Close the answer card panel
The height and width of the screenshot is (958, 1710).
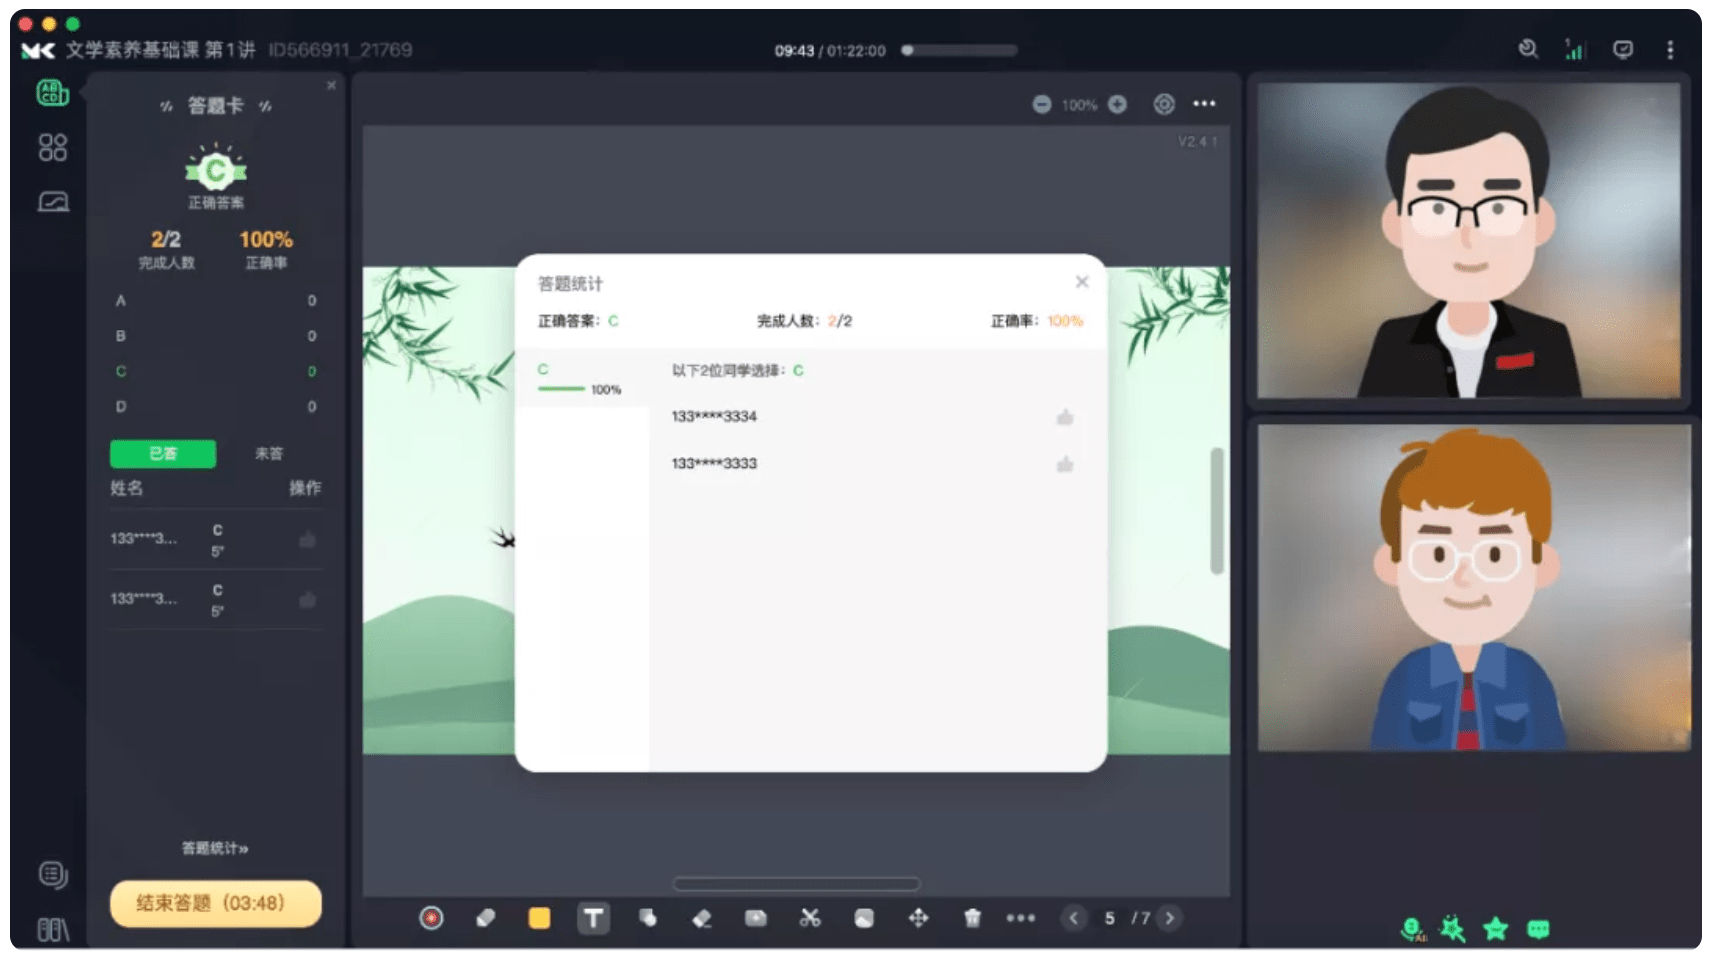pos(331,86)
